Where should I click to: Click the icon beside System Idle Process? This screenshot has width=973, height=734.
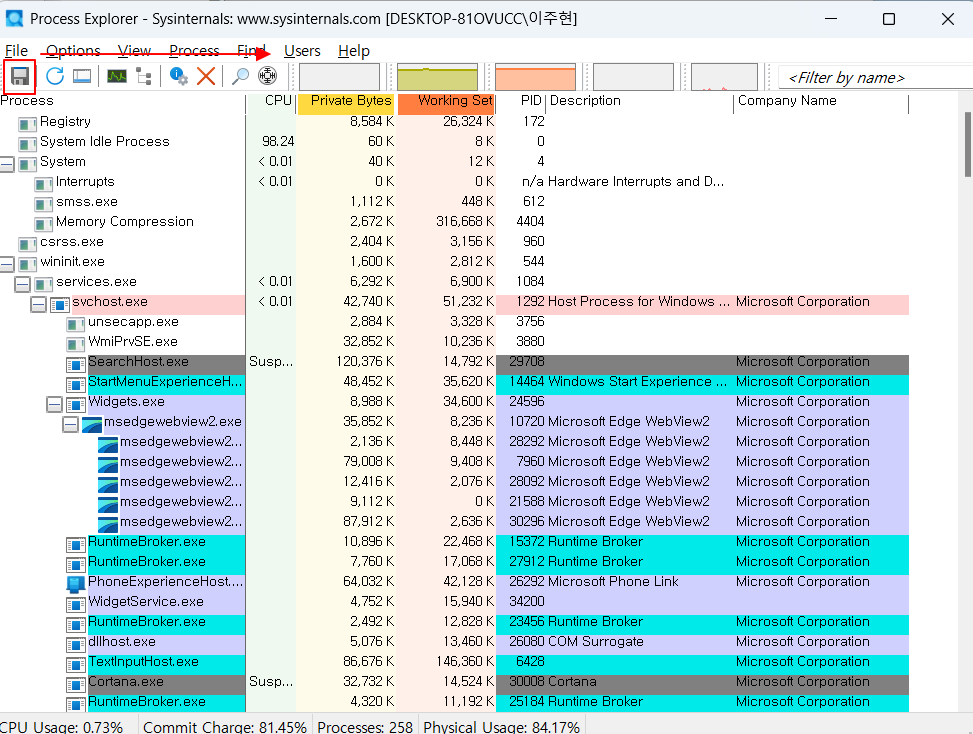click(x=27, y=143)
